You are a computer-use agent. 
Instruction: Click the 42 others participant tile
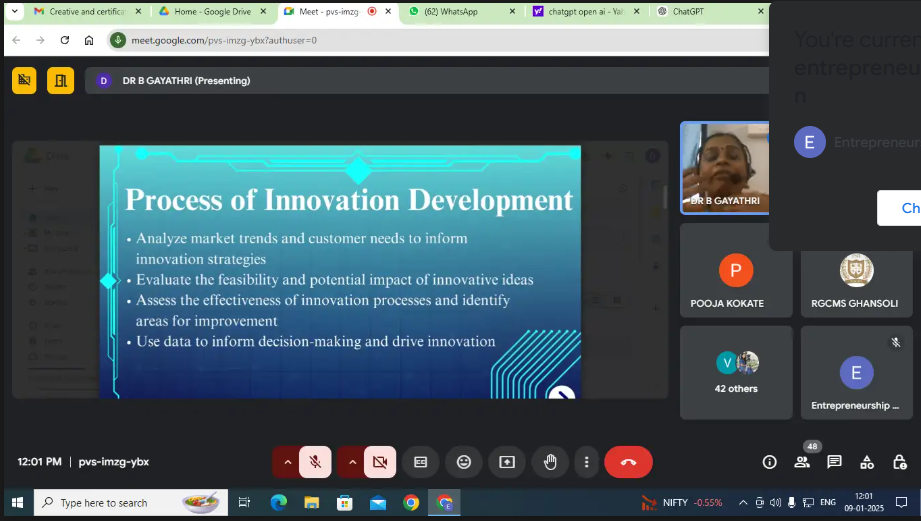736,372
